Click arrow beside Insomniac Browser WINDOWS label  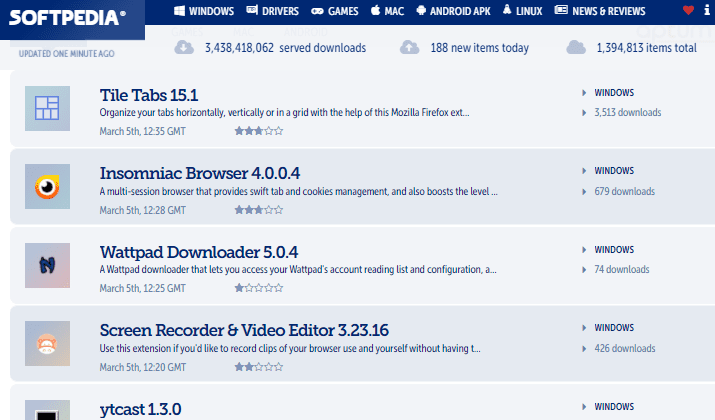(x=584, y=171)
